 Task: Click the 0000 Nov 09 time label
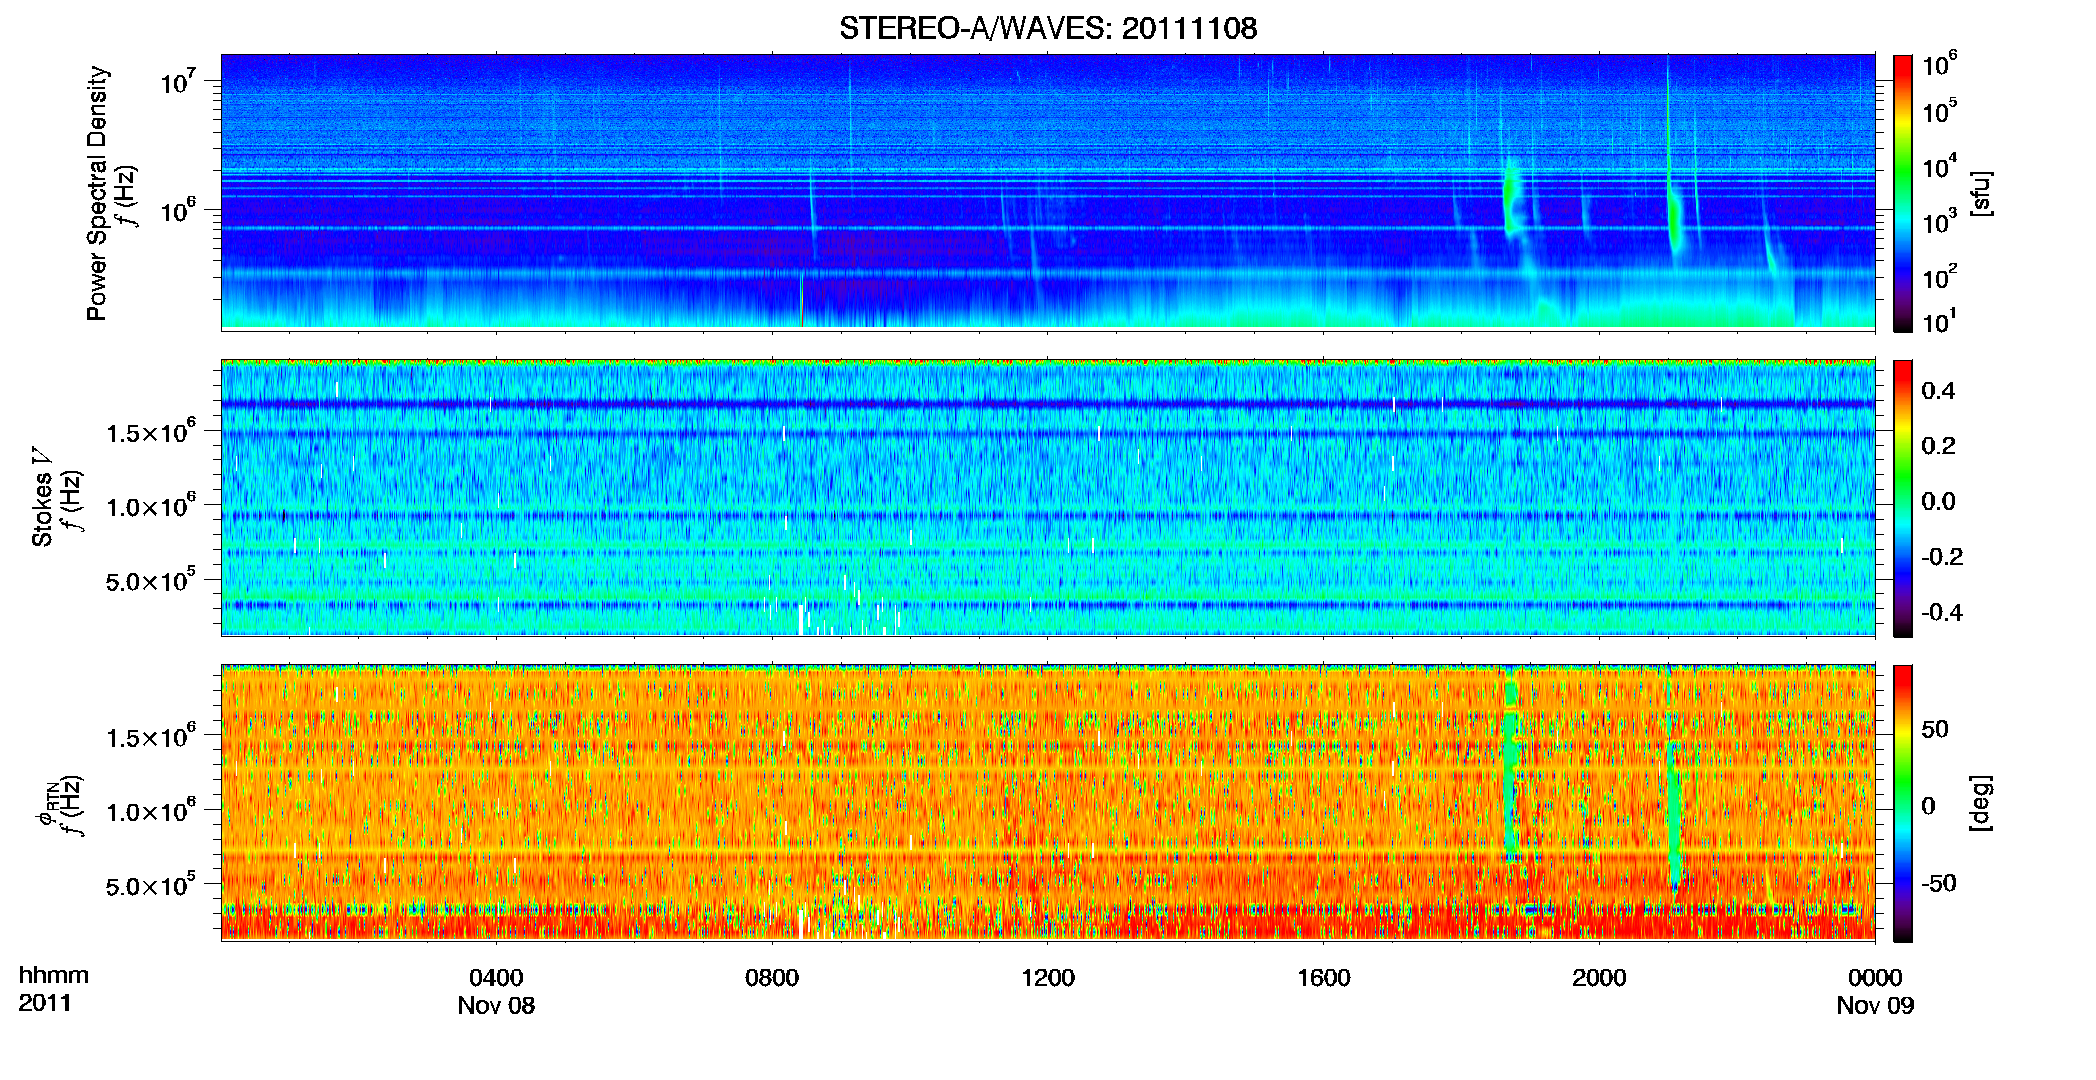click(x=1875, y=991)
